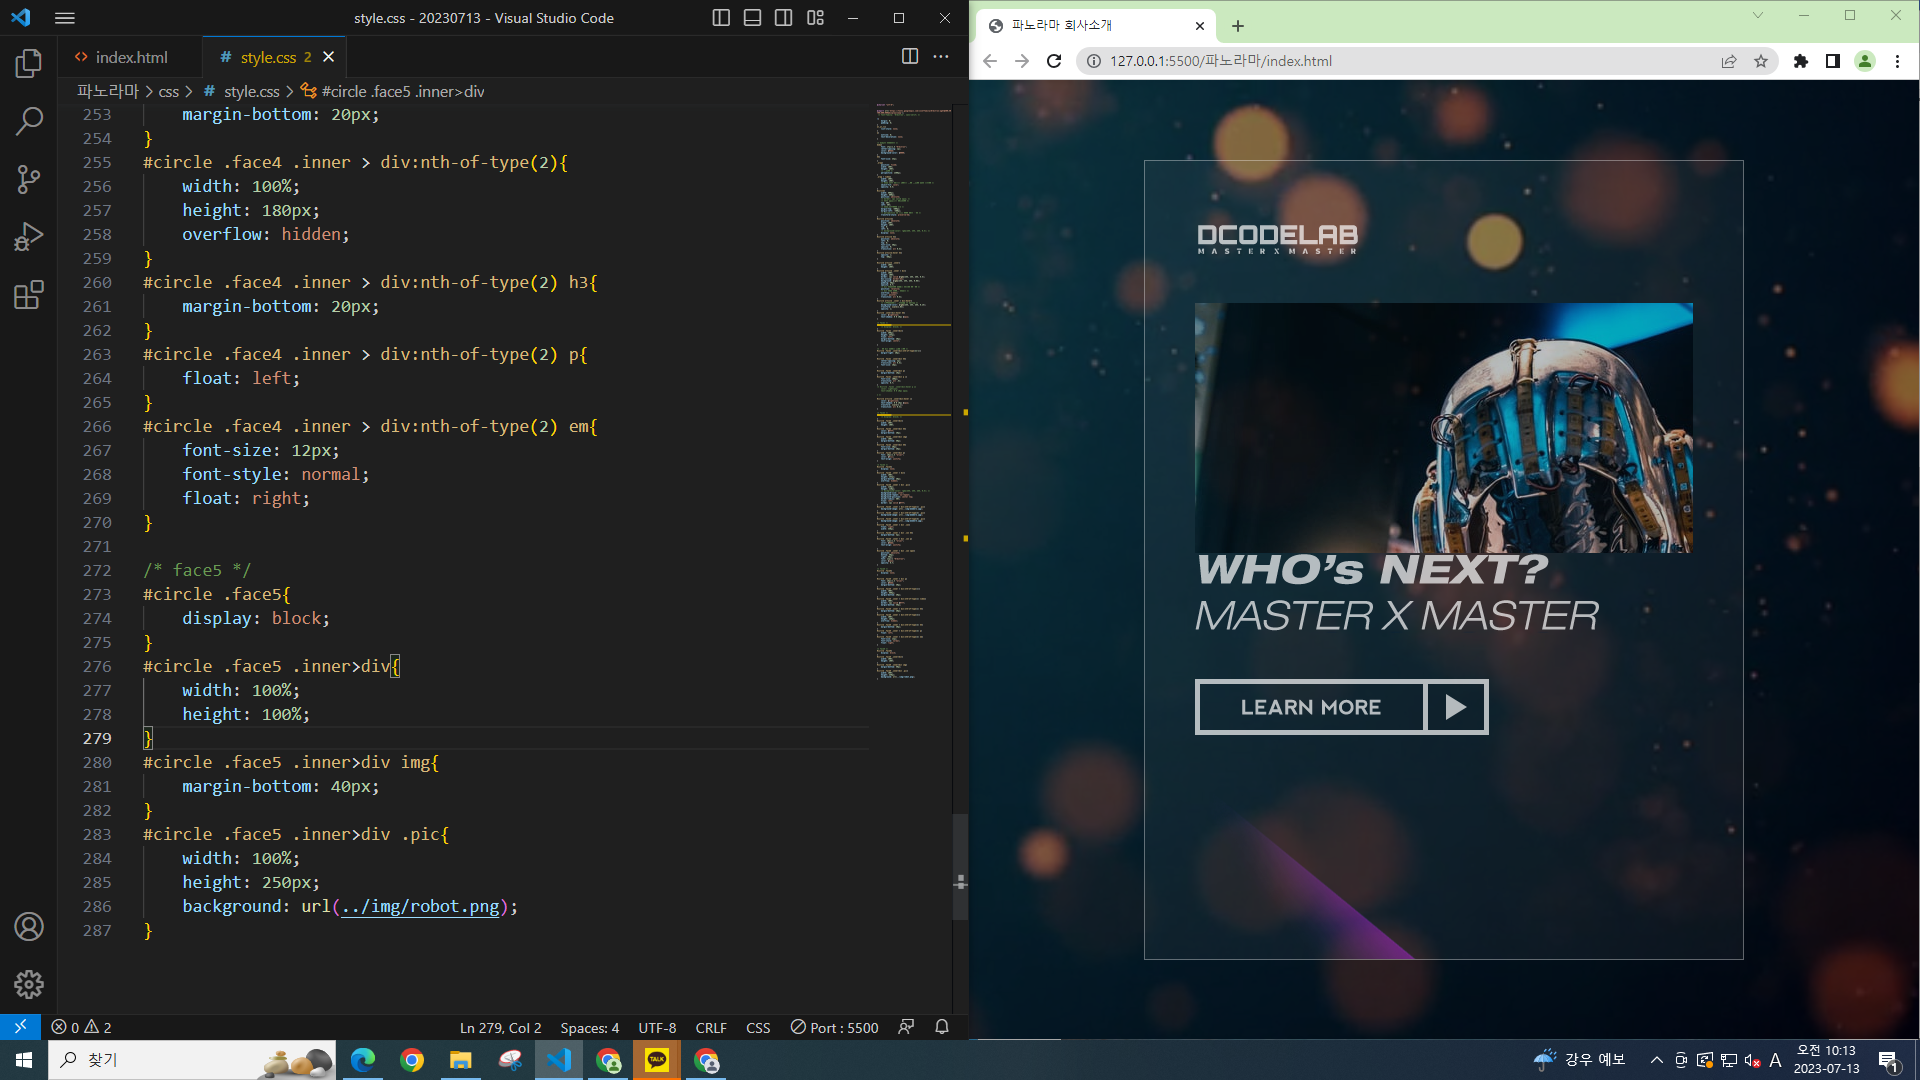This screenshot has width=1920, height=1080.
Task: Click the Chrome address bar URL
Action: point(1220,61)
